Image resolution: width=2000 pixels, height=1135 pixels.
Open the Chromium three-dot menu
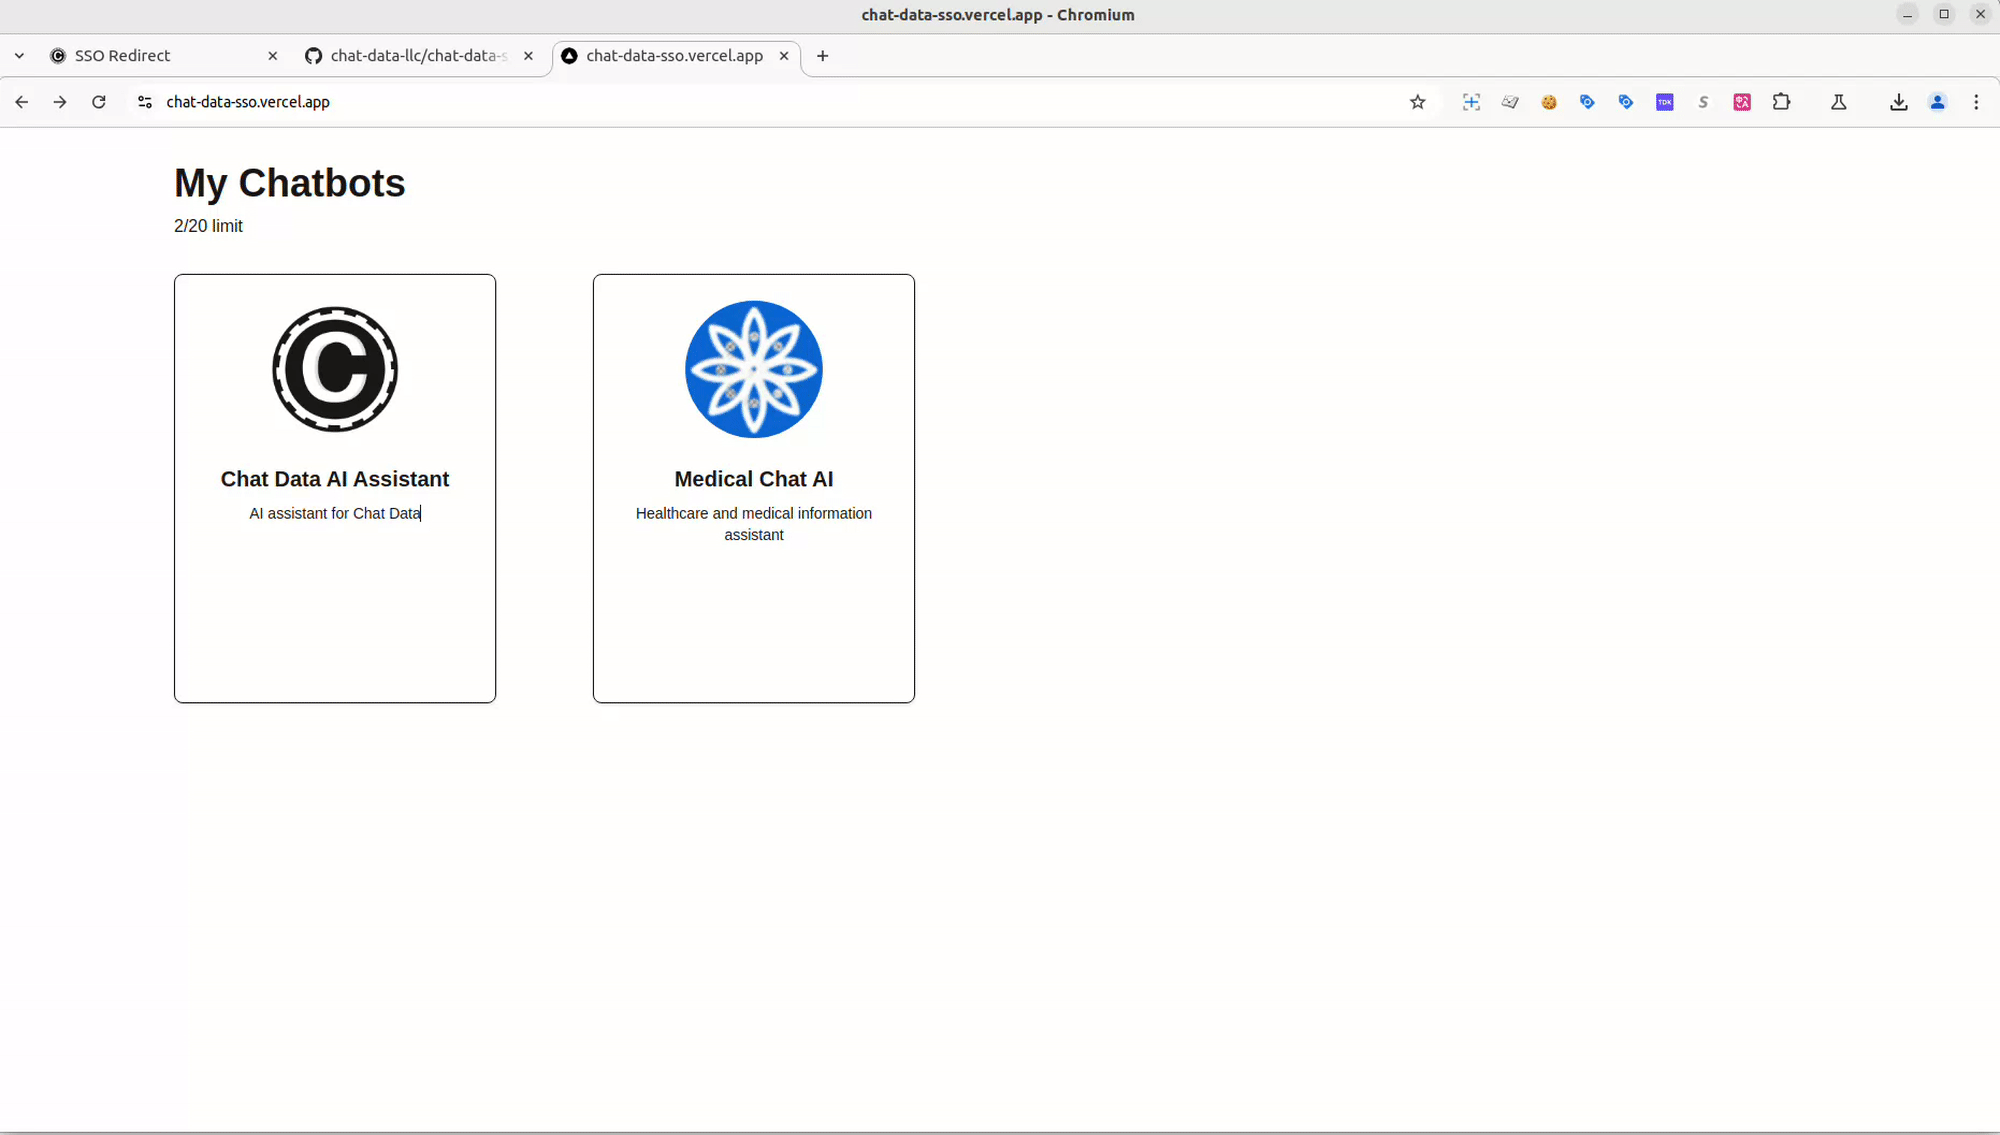point(1976,102)
